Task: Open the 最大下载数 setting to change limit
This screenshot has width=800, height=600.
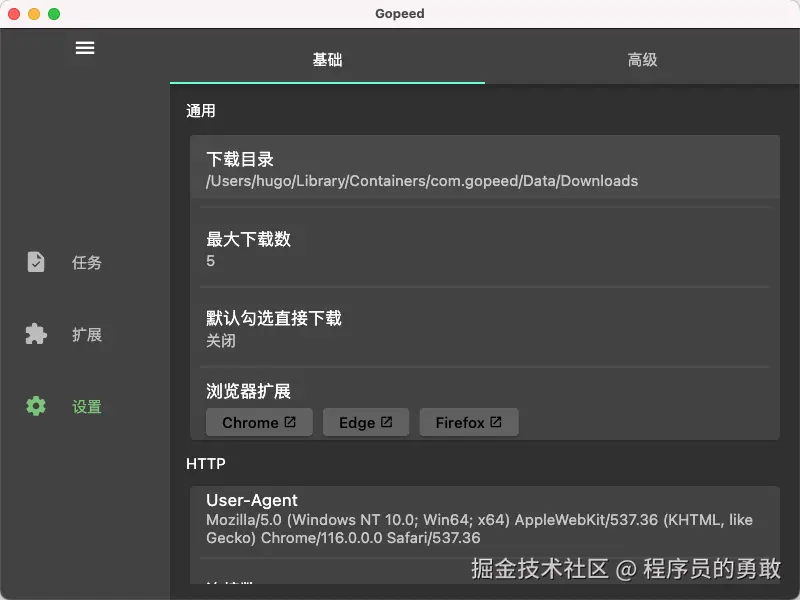Action: pyautogui.click(x=485, y=248)
